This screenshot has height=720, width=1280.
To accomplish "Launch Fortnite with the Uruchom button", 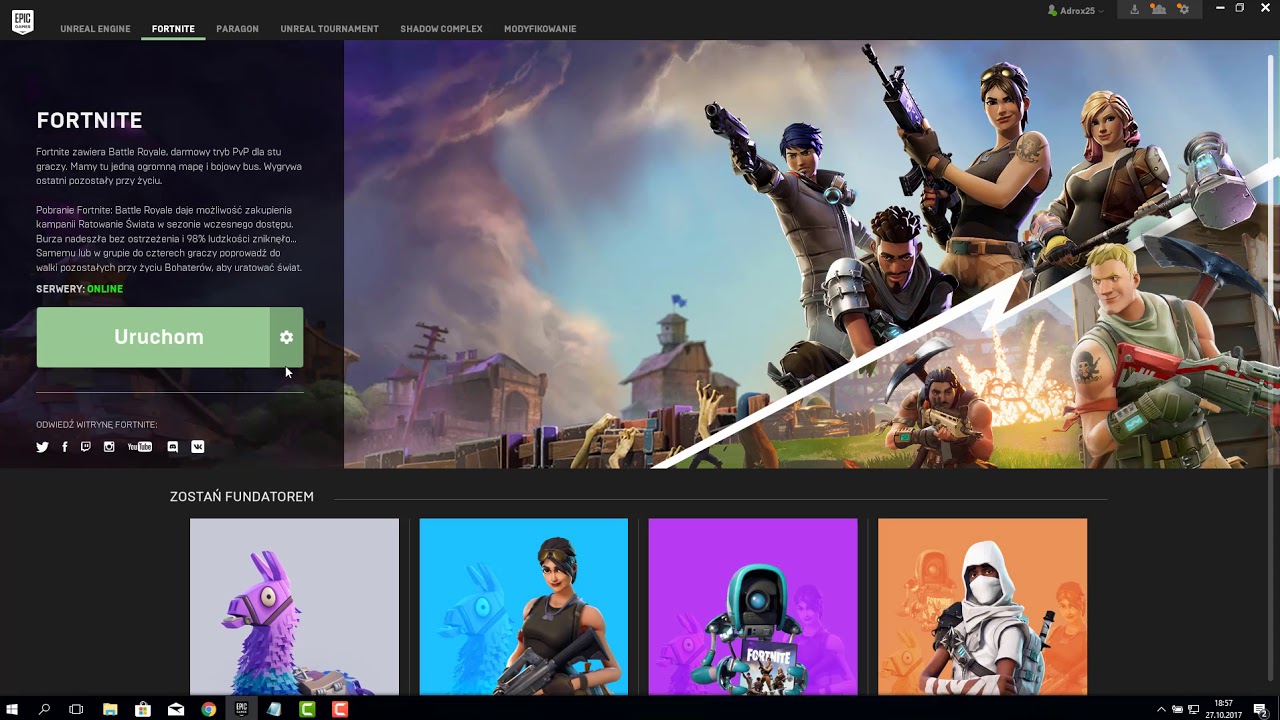I will 153,337.
